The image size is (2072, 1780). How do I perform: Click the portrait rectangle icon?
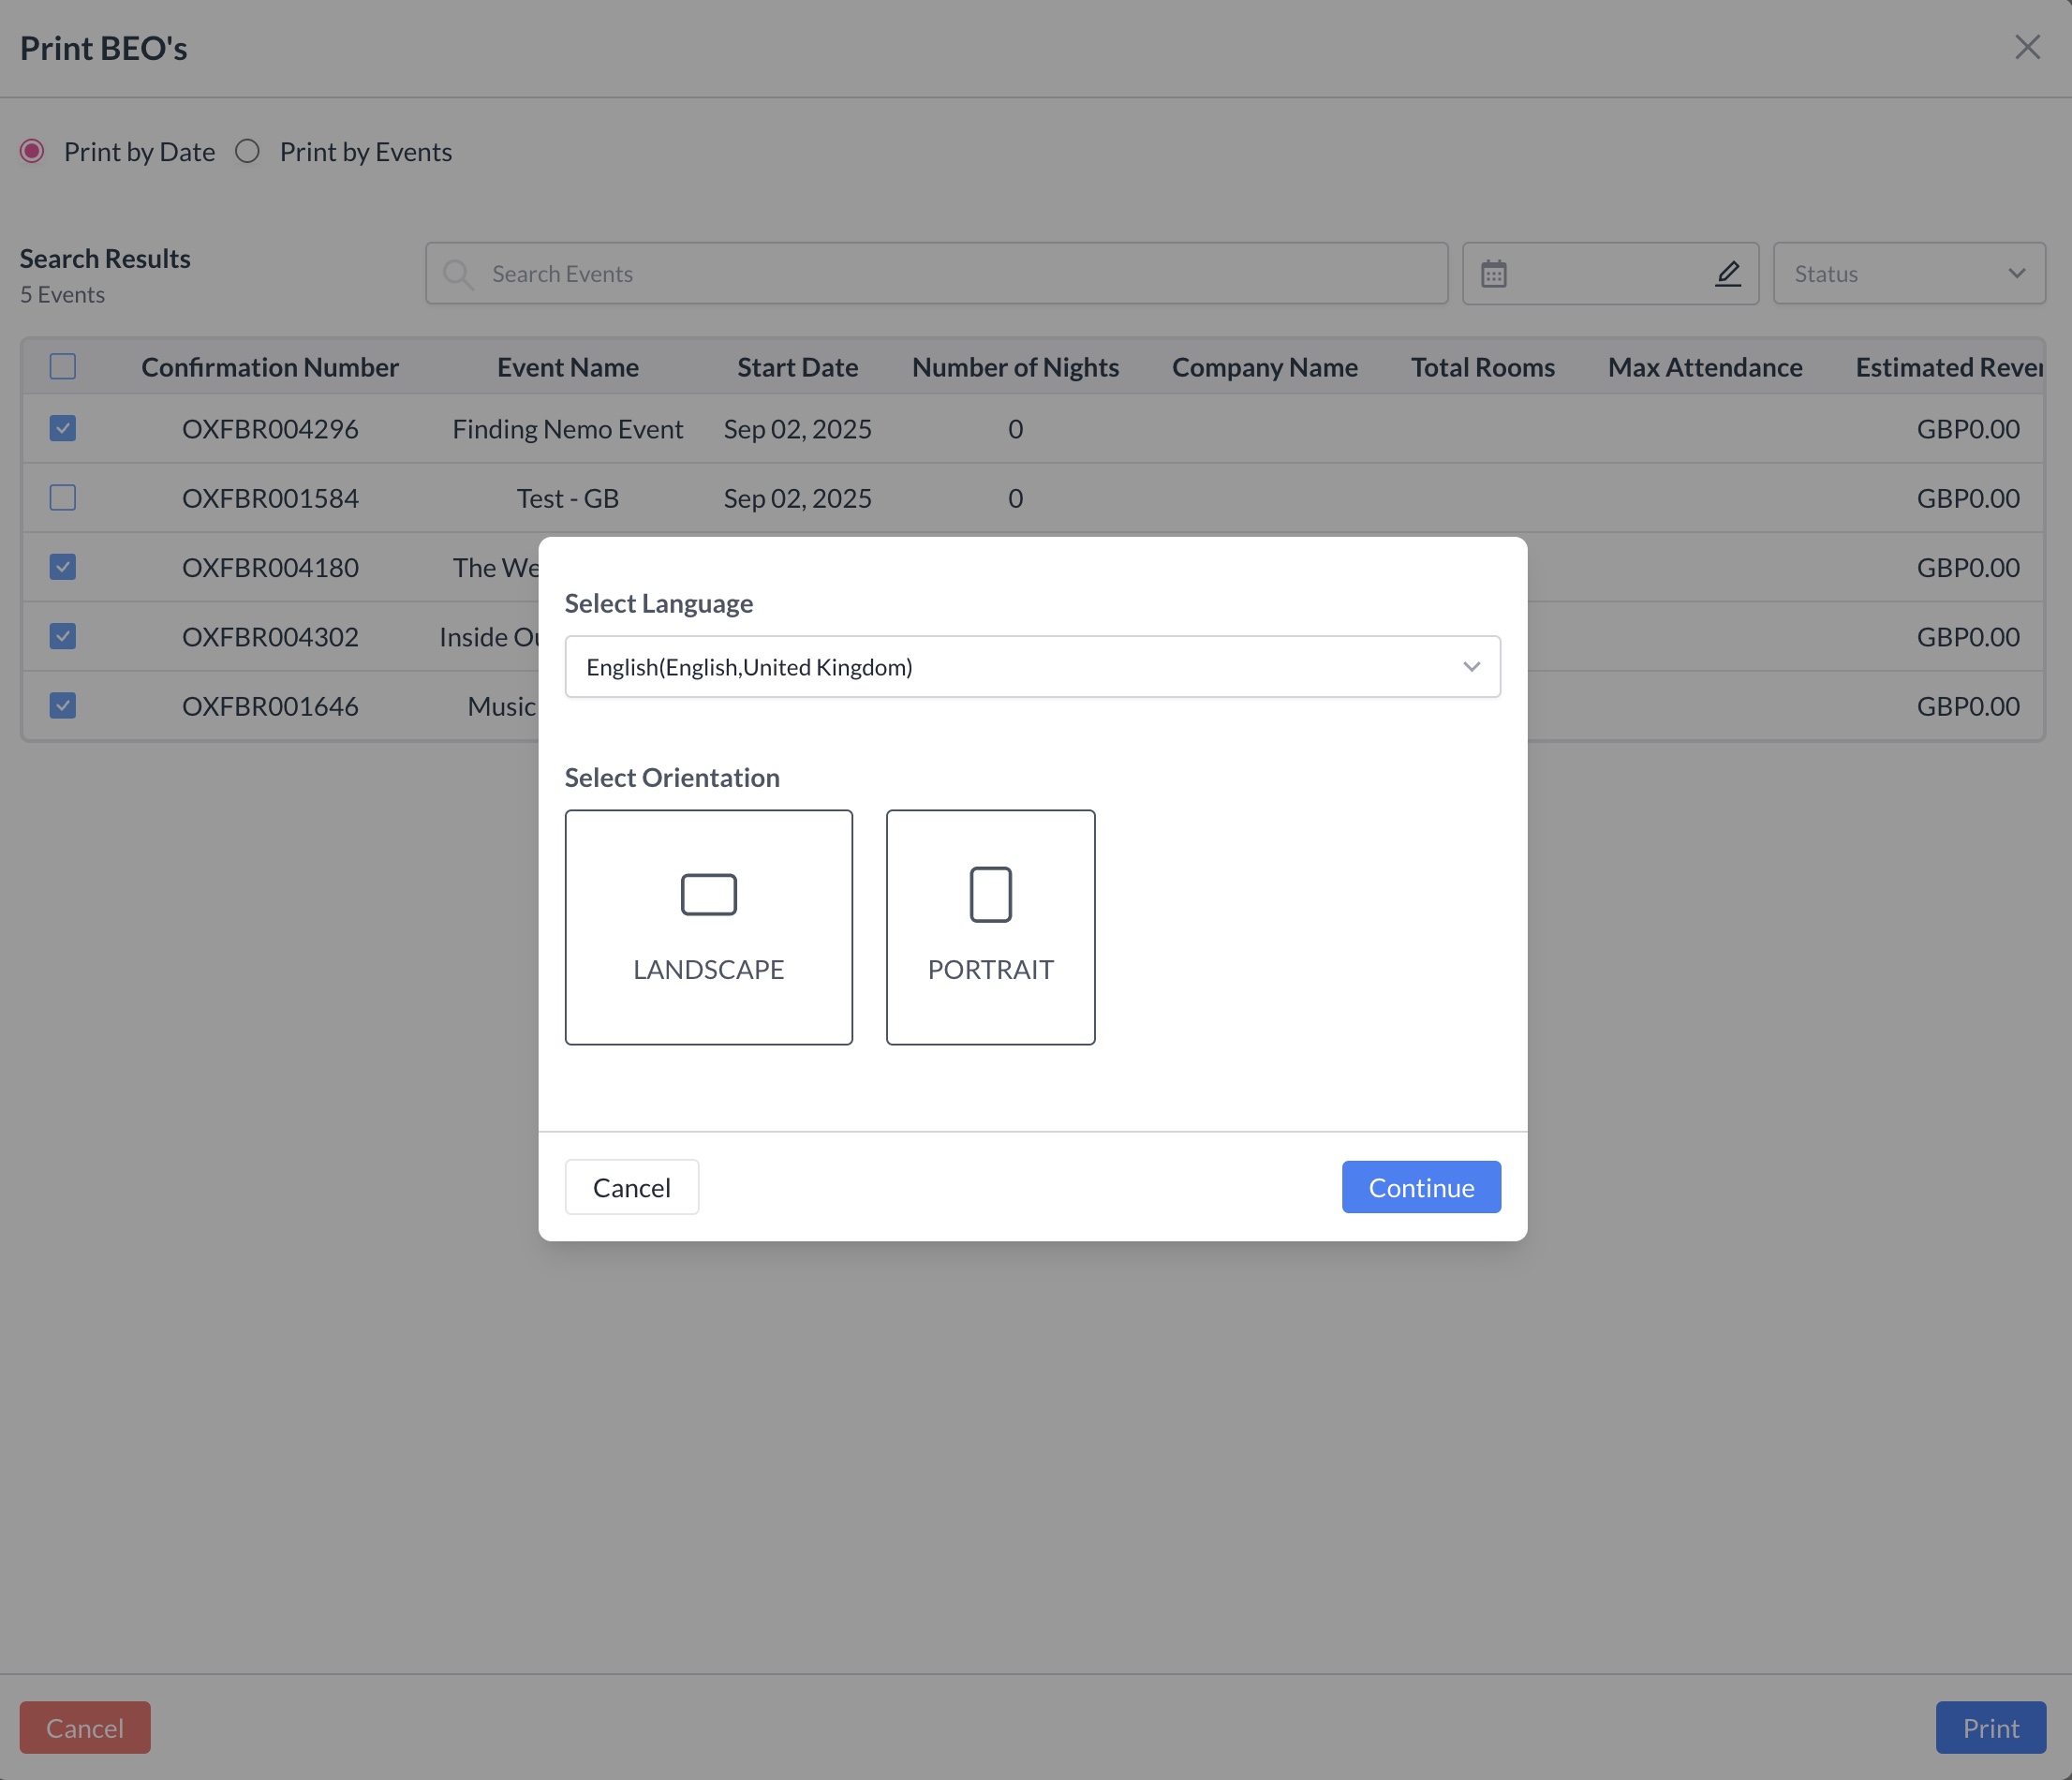click(990, 894)
